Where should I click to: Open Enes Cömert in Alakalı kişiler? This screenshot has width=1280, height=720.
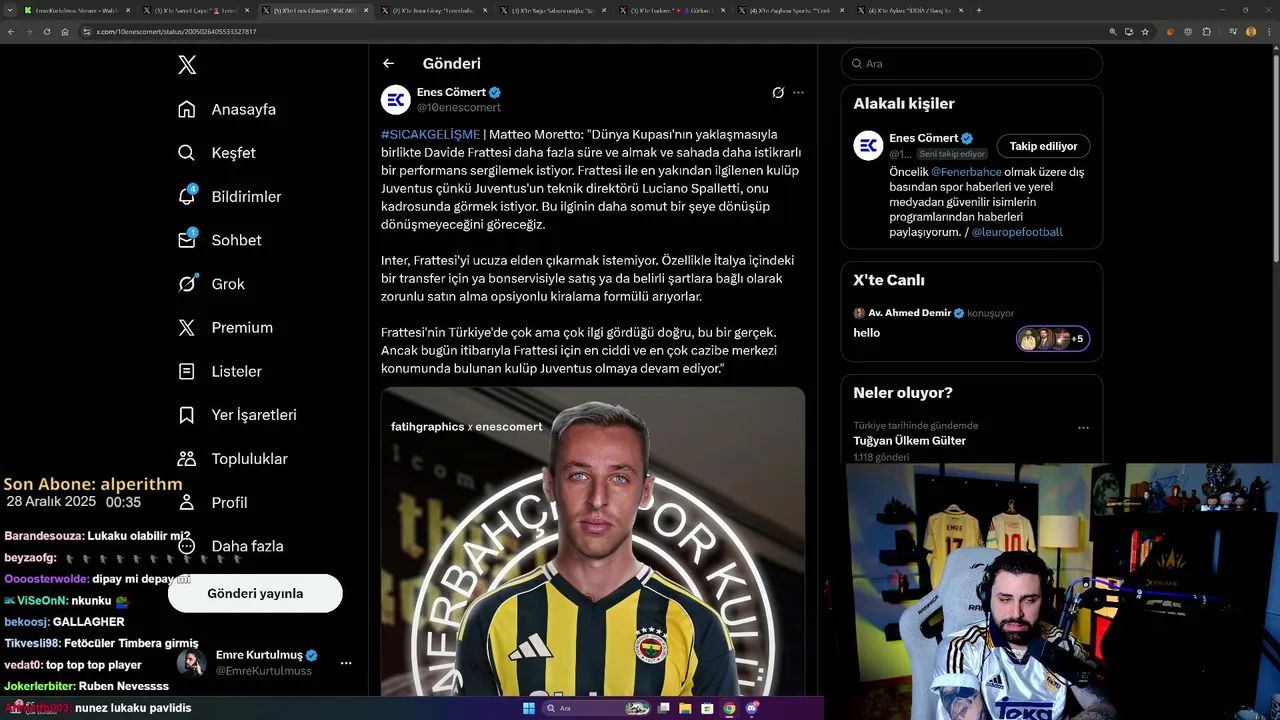pyautogui.click(x=923, y=138)
